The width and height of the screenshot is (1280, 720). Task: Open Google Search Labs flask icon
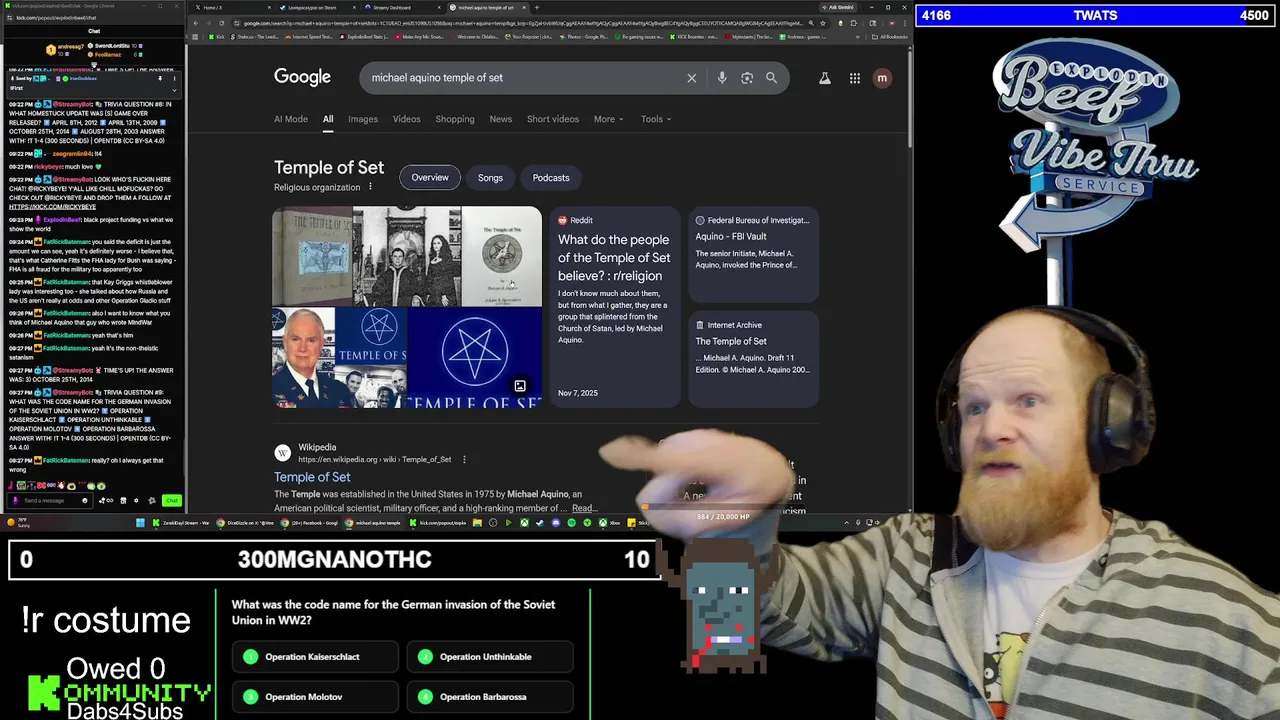coord(825,78)
